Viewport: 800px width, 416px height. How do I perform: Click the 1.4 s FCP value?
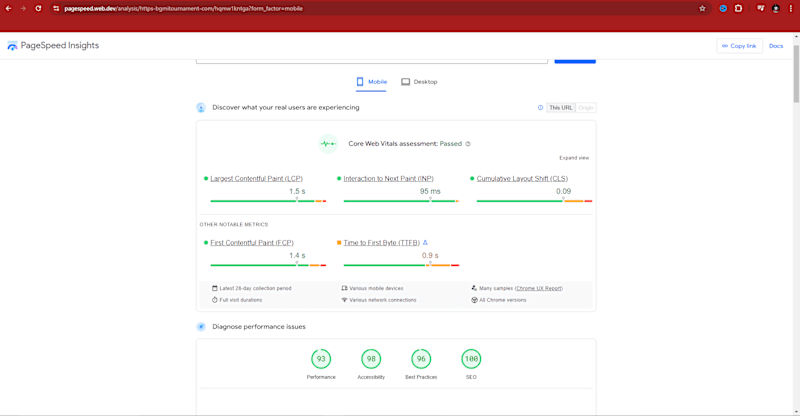pyautogui.click(x=297, y=256)
